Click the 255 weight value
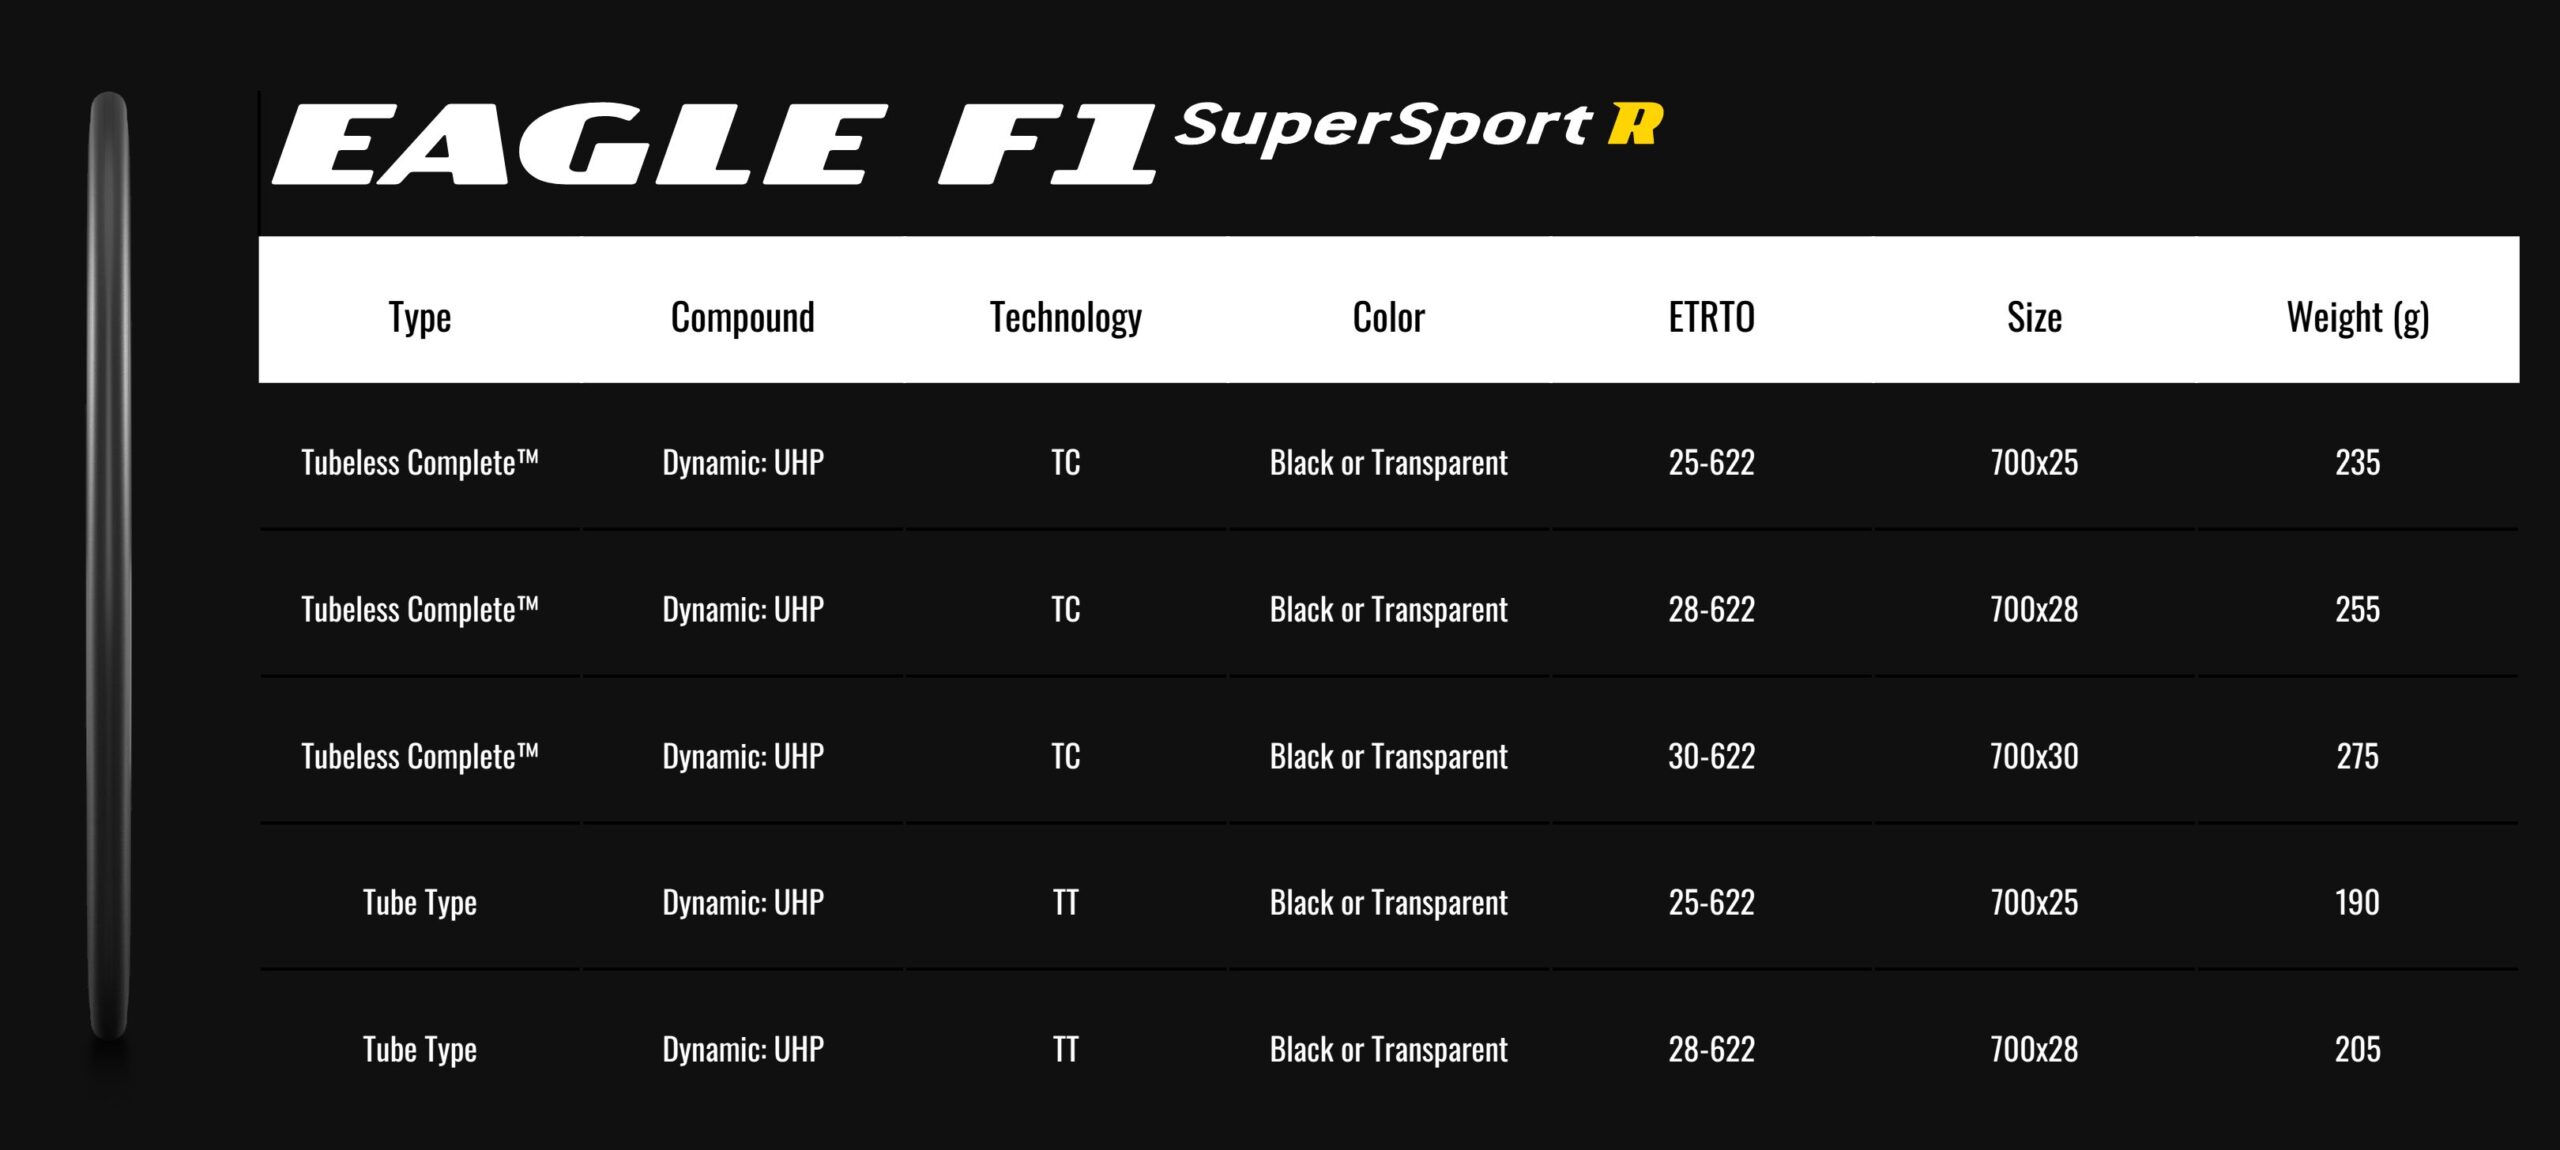 [2358, 609]
